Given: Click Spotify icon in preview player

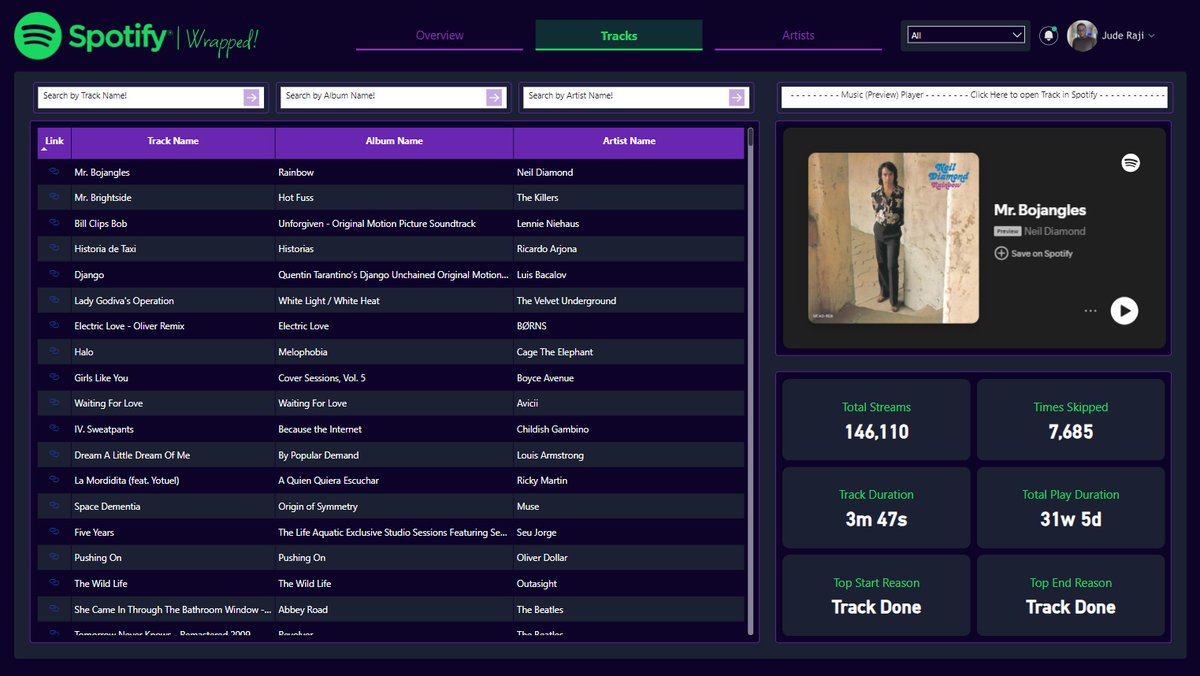Looking at the screenshot, I should [x=1131, y=162].
